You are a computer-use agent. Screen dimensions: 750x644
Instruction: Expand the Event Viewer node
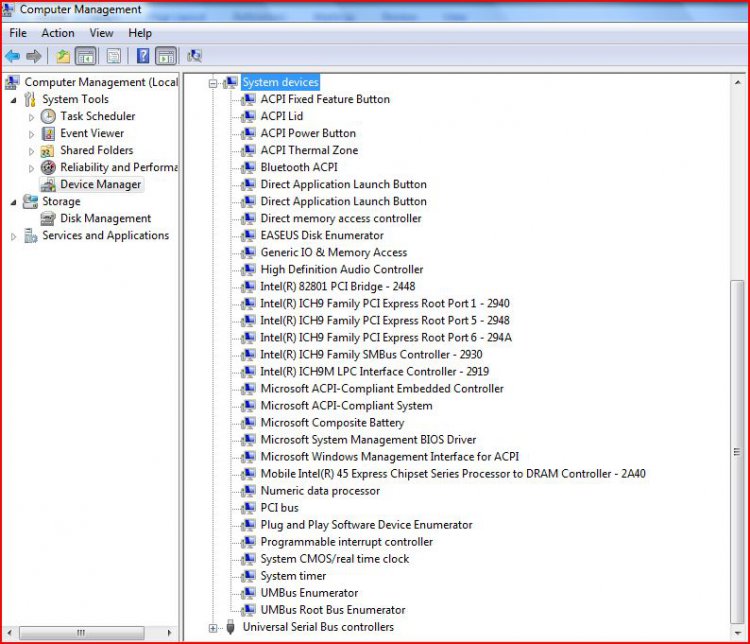[x=31, y=133]
